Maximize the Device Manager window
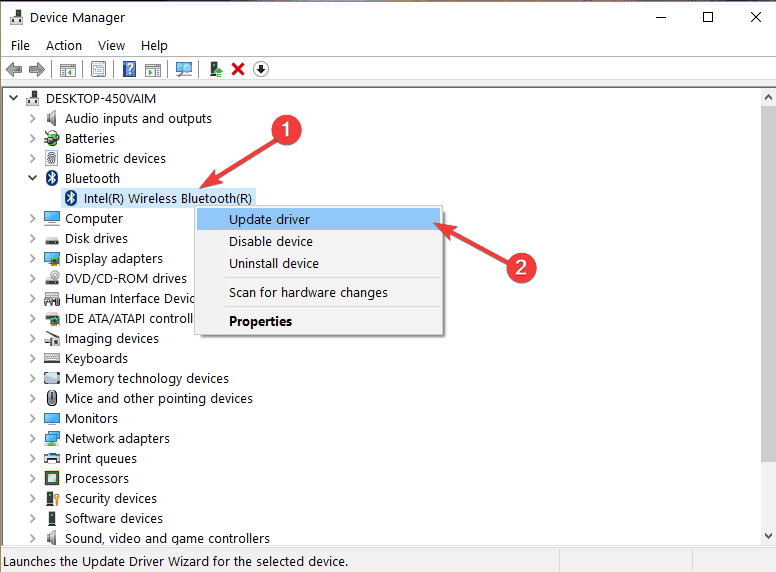Viewport: 776px width, 572px height. click(708, 17)
